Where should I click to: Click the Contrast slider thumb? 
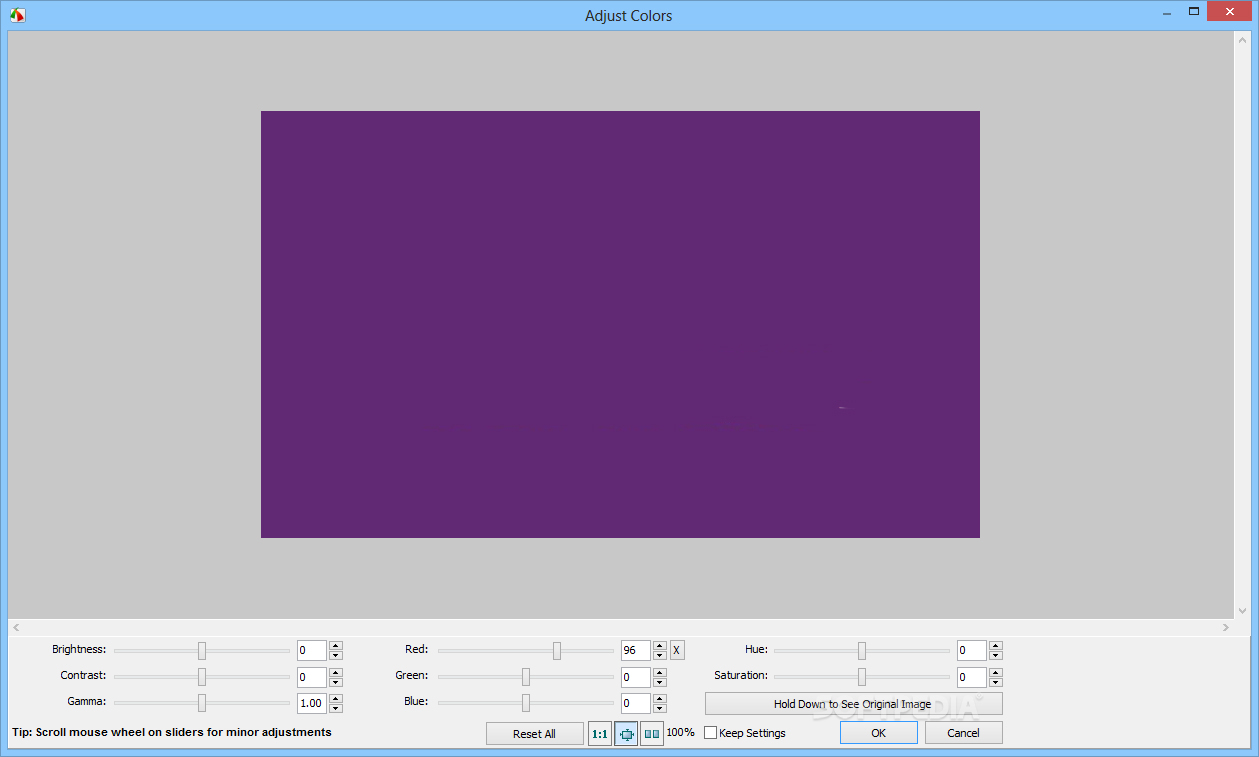click(202, 677)
